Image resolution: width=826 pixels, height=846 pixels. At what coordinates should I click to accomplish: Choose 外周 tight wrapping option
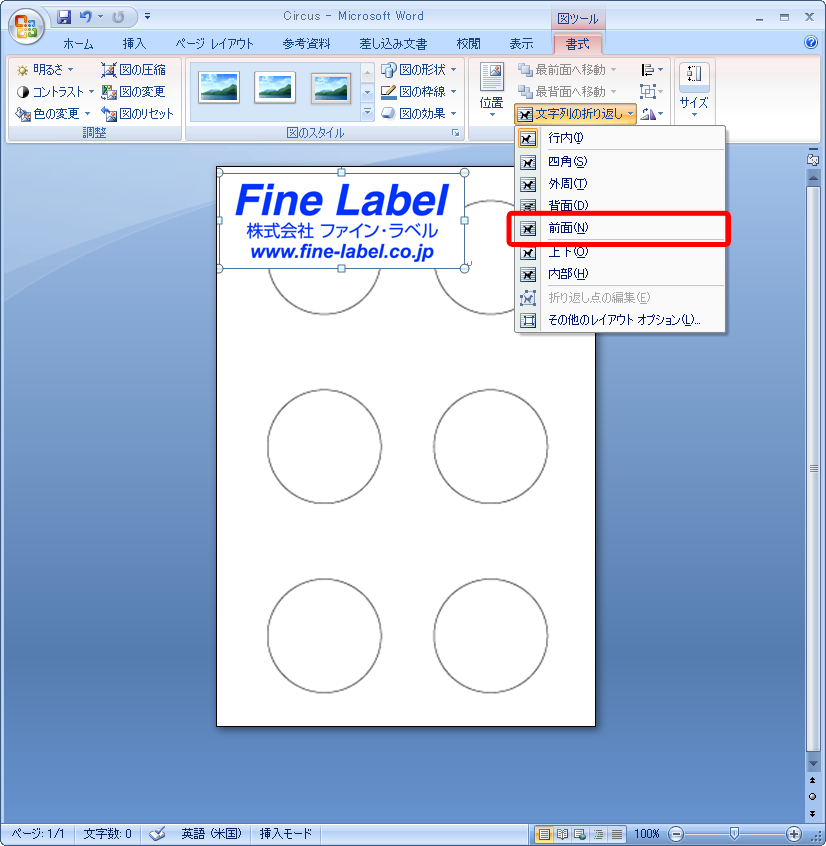point(620,184)
